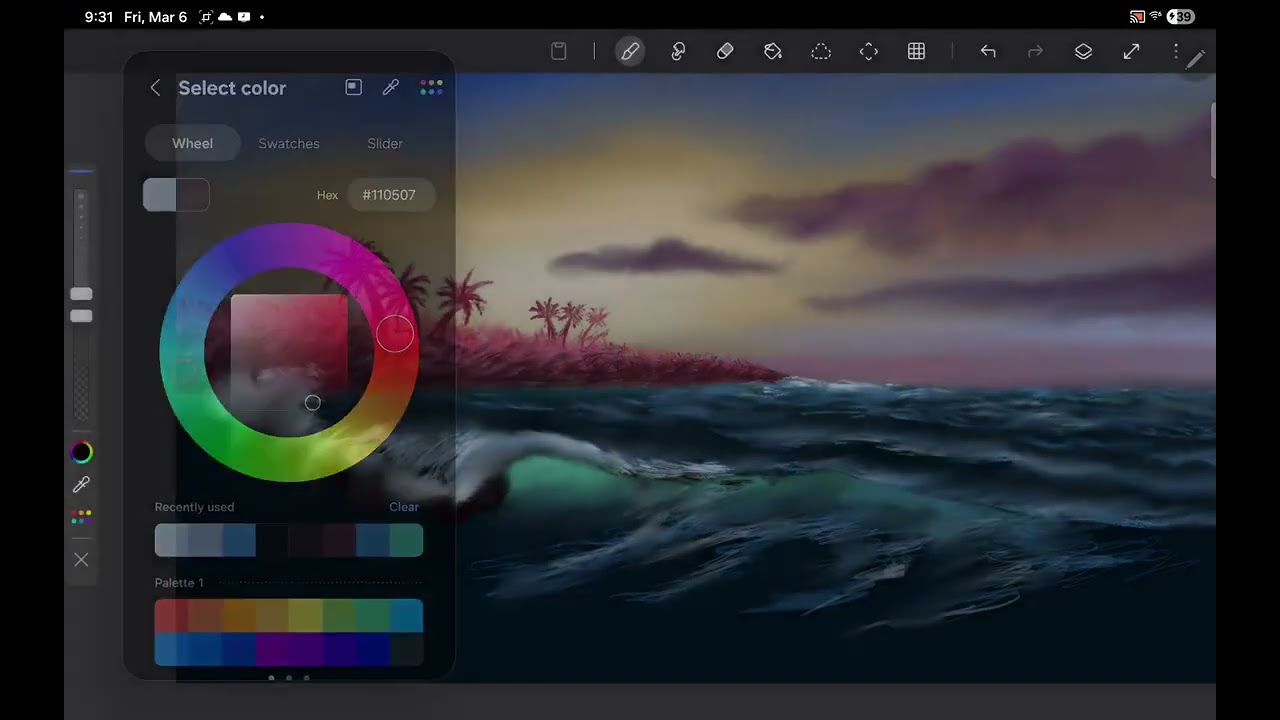The image size is (1280, 720).
Task: Select the eyedropper in the left sidebar
Action: pyautogui.click(x=81, y=485)
